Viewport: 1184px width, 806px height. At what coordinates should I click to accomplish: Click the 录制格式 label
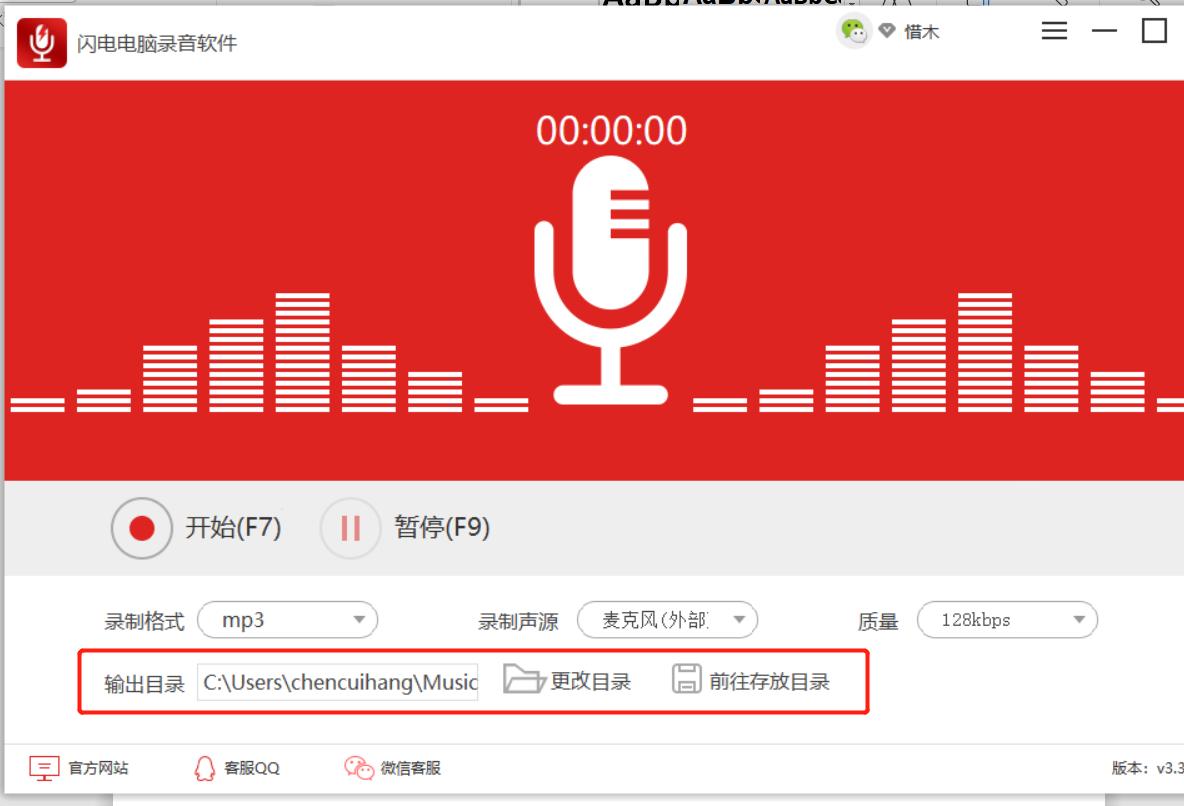[144, 622]
